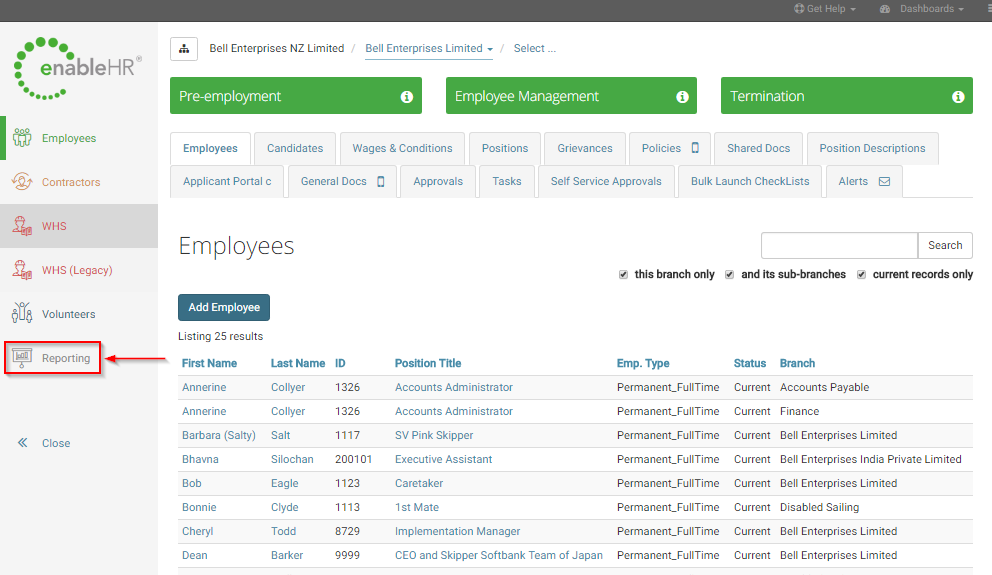This screenshot has width=992, height=575.
Task: Open the Dashboards dropdown menu
Action: pos(922,9)
